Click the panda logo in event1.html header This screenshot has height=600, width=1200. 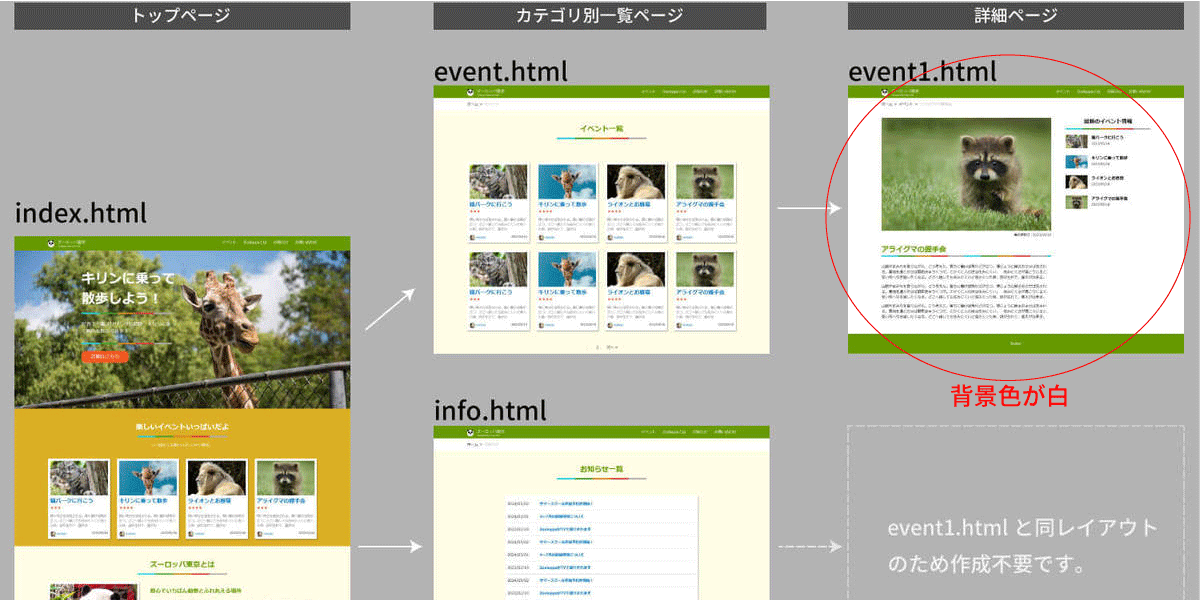[x=885, y=92]
